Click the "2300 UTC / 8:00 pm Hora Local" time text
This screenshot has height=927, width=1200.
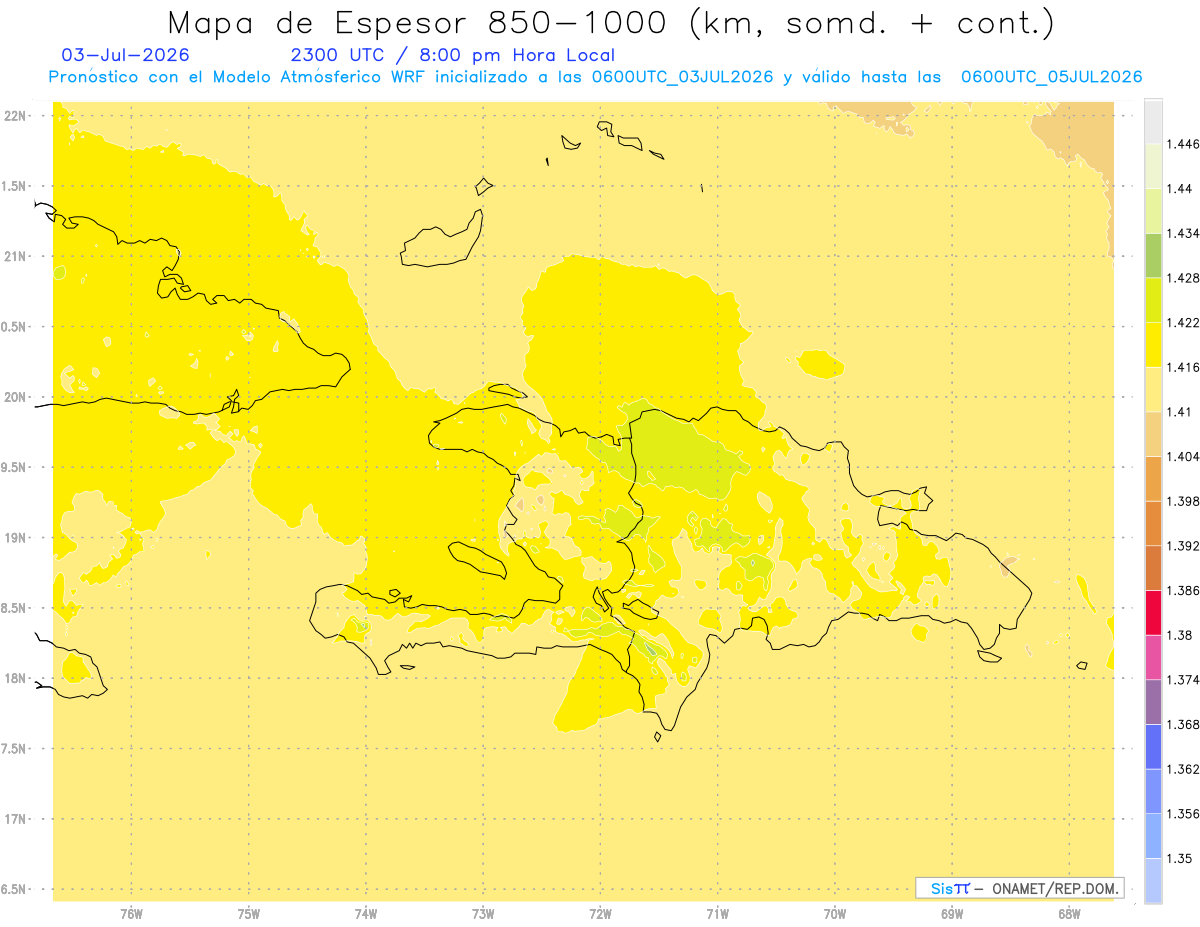[x=453, y=55]
